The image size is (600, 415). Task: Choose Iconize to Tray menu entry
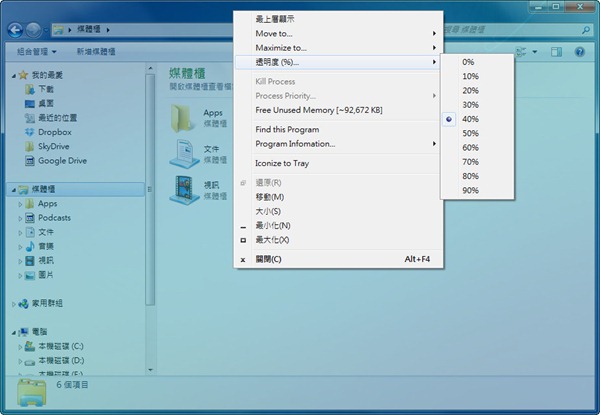pyautogui.click(x=338, y=163)
